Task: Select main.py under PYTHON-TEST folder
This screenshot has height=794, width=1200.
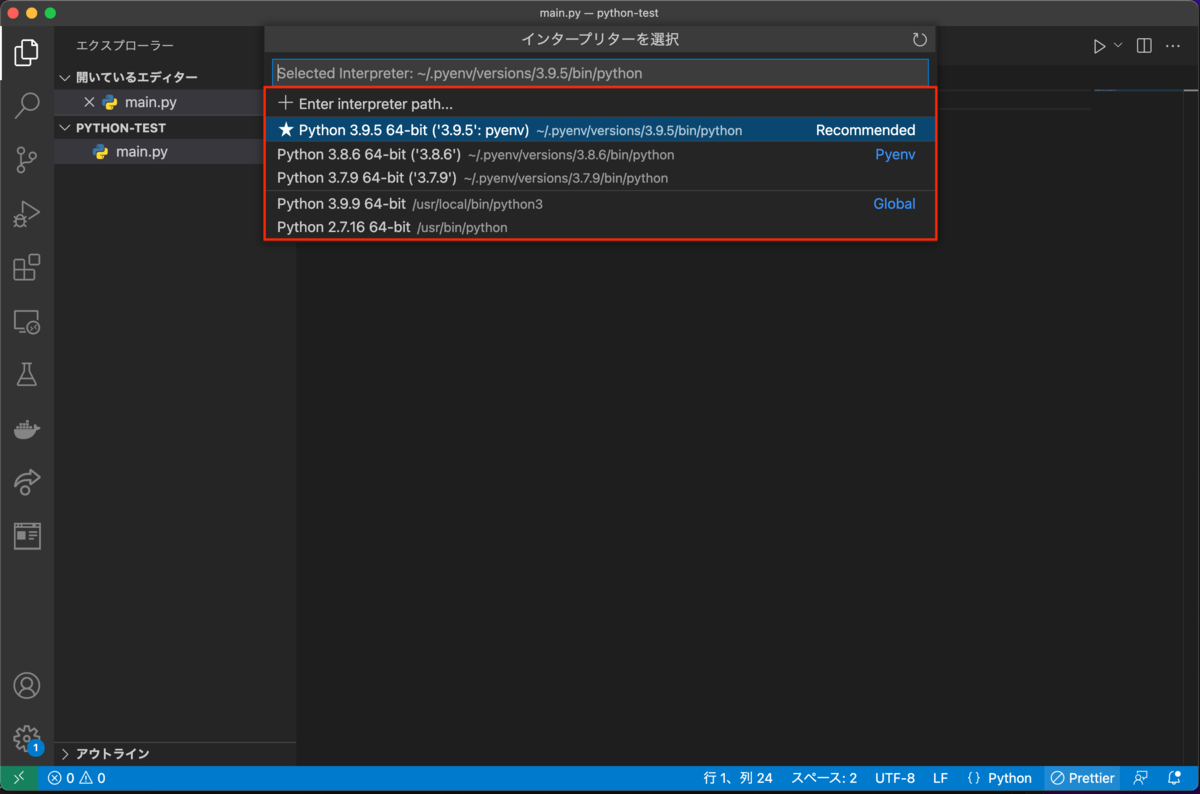Action: click(141, 152)
